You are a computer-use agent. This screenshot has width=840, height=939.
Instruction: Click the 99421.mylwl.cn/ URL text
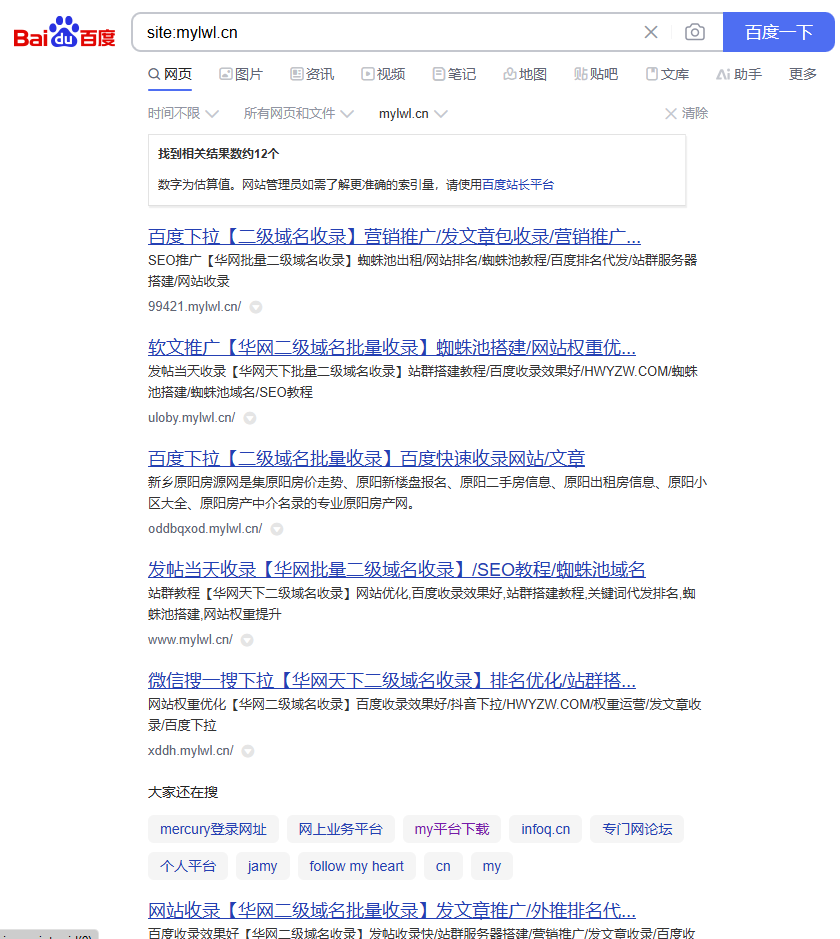(195, 307)
